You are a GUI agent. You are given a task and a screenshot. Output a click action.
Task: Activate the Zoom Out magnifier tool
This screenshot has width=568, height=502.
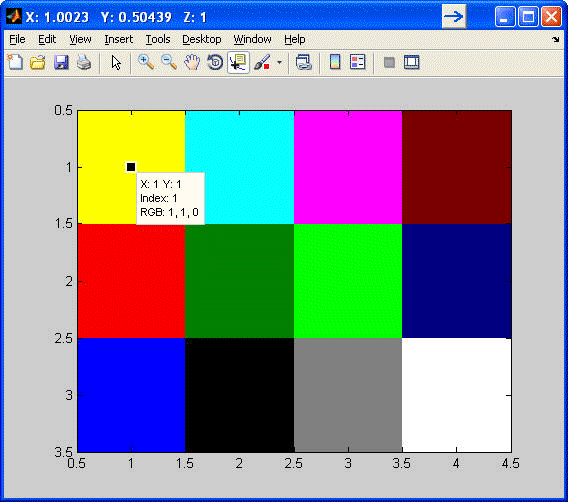(x=168, y=63)
